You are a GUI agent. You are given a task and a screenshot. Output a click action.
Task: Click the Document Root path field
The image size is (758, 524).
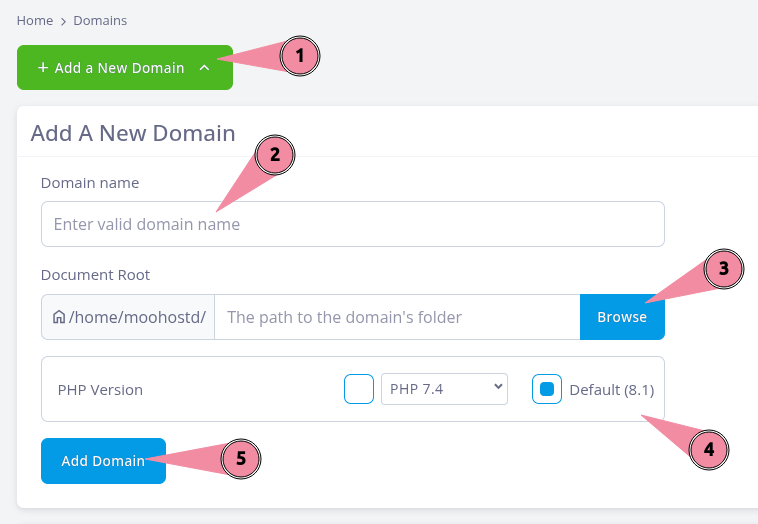click(x=397, y=317)
